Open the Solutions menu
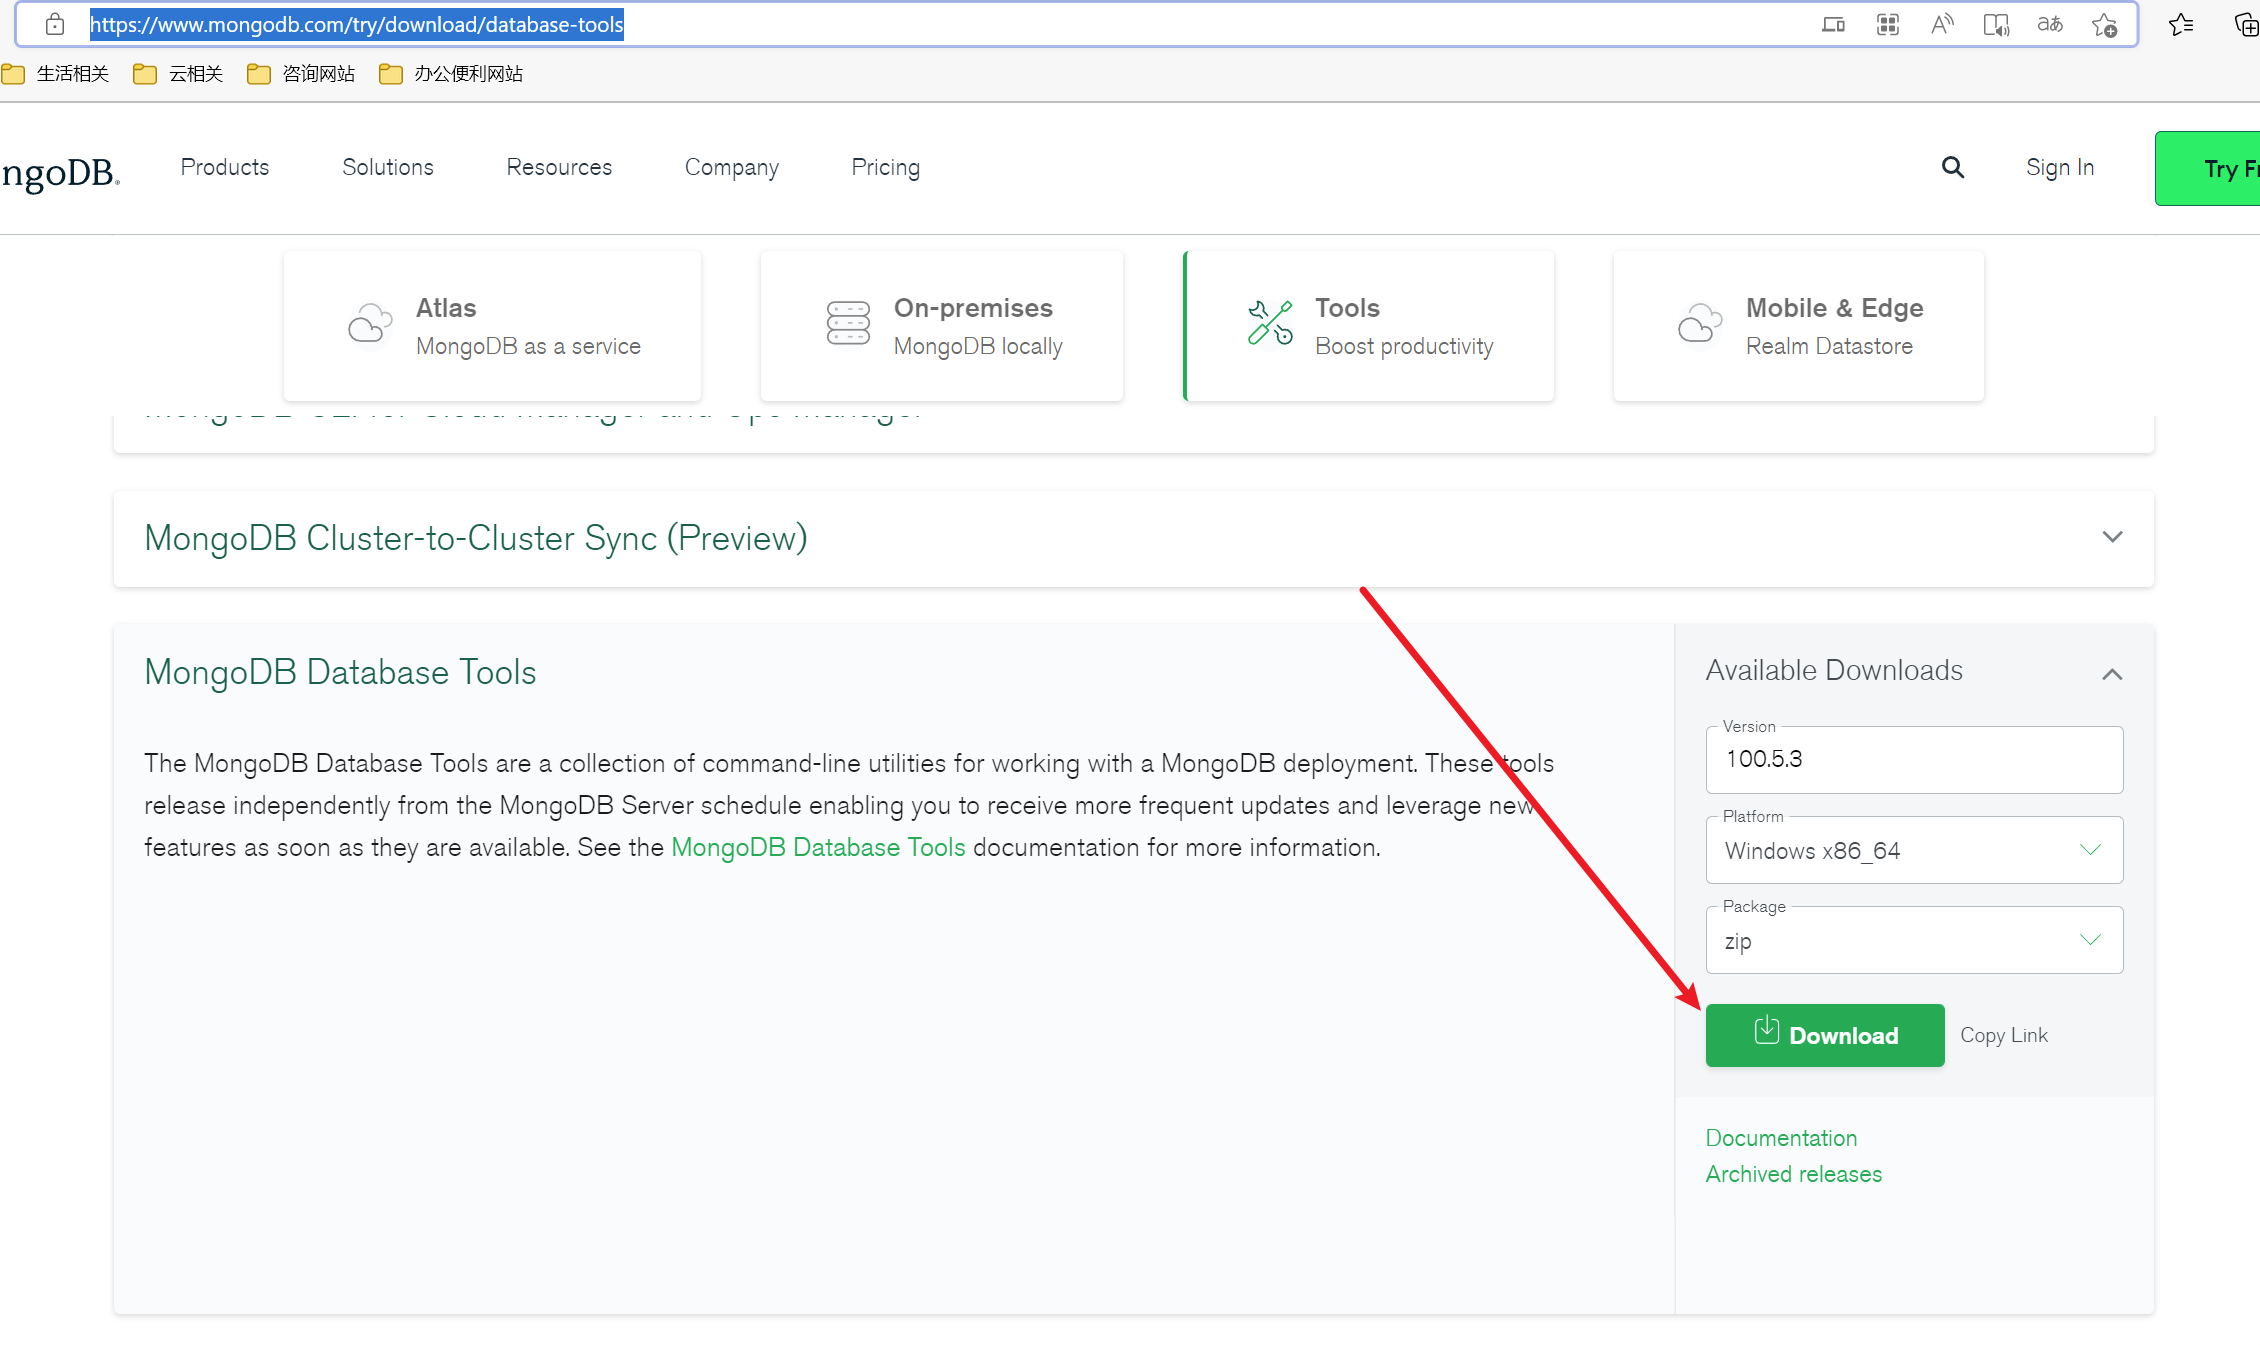 [x=388, y=167]
